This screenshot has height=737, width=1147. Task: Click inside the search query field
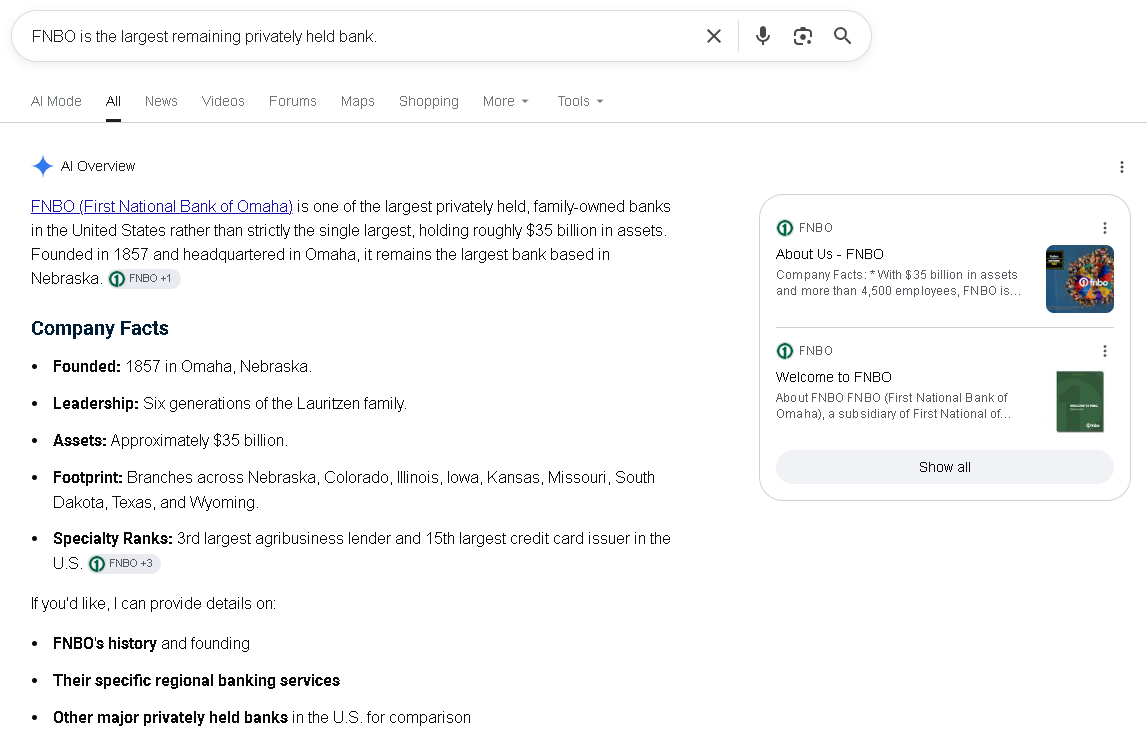(x=358, y=36)
